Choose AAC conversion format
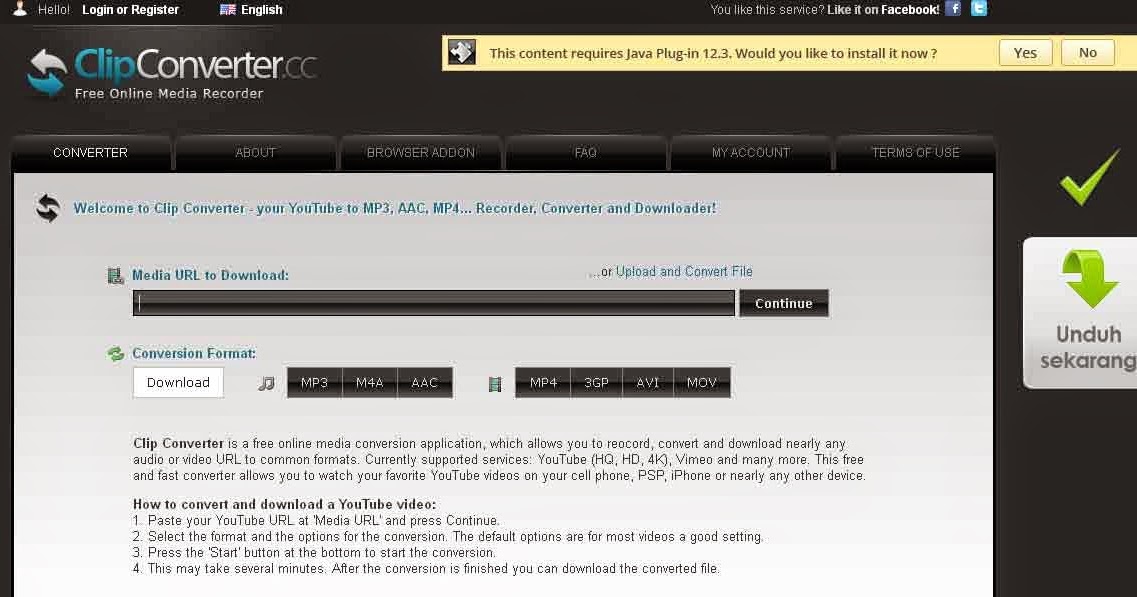Screen dimensions: 1137x597 pyautogui.click(x=425, y=383)
